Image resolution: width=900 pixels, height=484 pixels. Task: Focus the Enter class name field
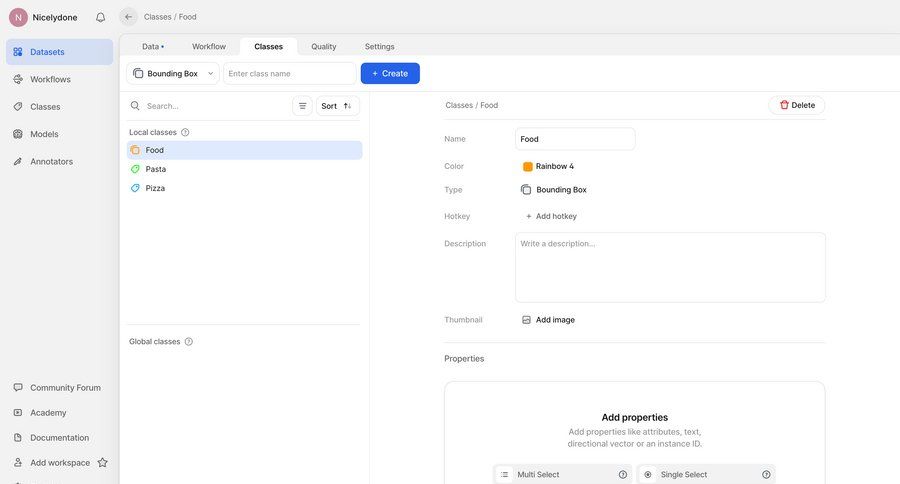point(289,73)
